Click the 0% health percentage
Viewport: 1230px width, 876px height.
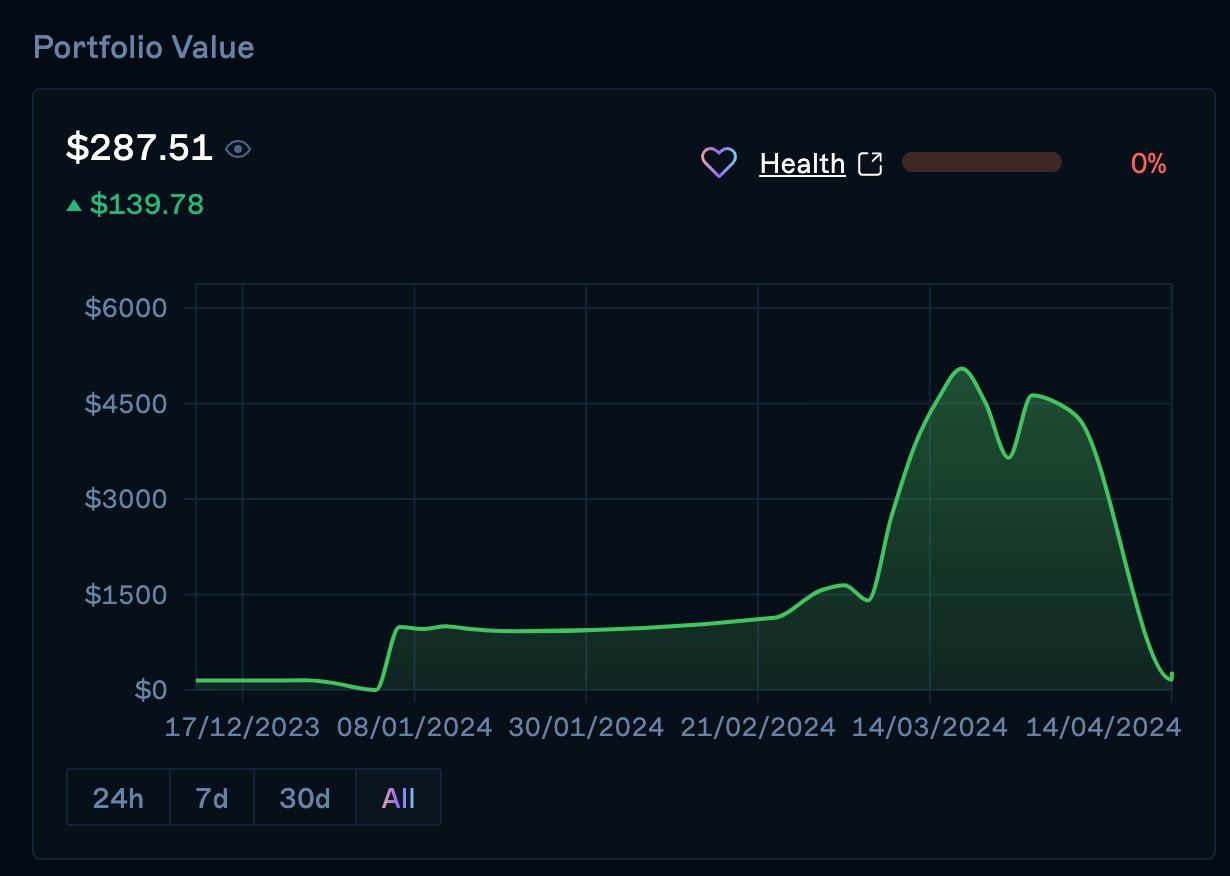[1149, 164]
